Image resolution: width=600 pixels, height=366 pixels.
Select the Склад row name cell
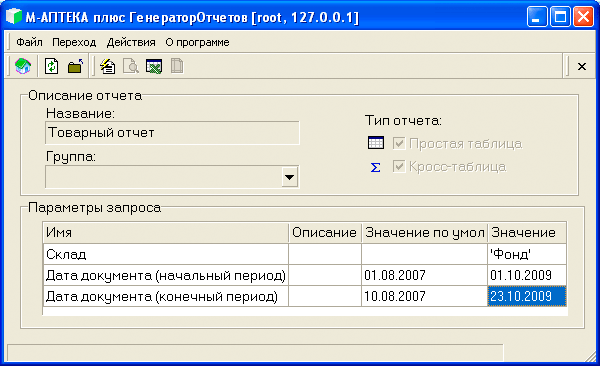[x=166, y=254]
